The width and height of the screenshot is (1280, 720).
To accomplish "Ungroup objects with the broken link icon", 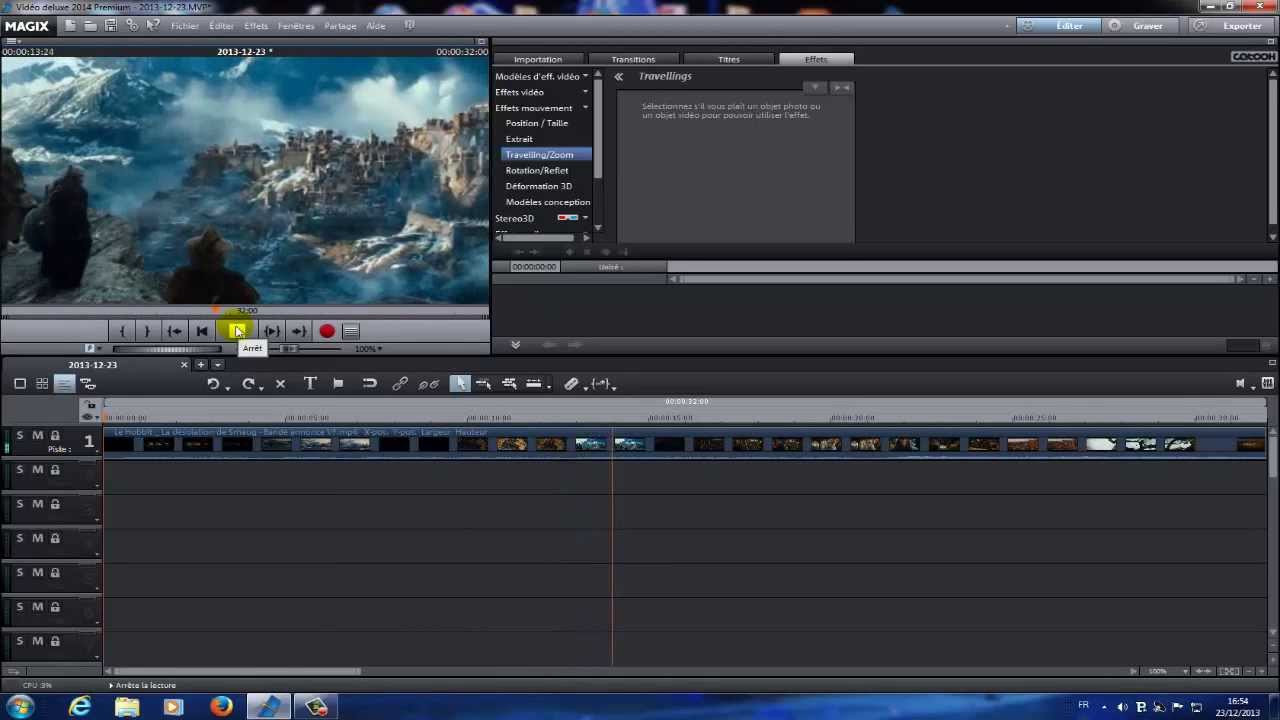I will [x=430, y=383].
